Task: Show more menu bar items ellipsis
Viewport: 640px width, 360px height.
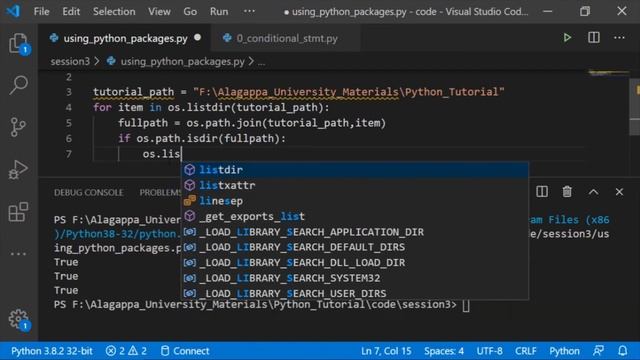Action: (x=249, y=11)
